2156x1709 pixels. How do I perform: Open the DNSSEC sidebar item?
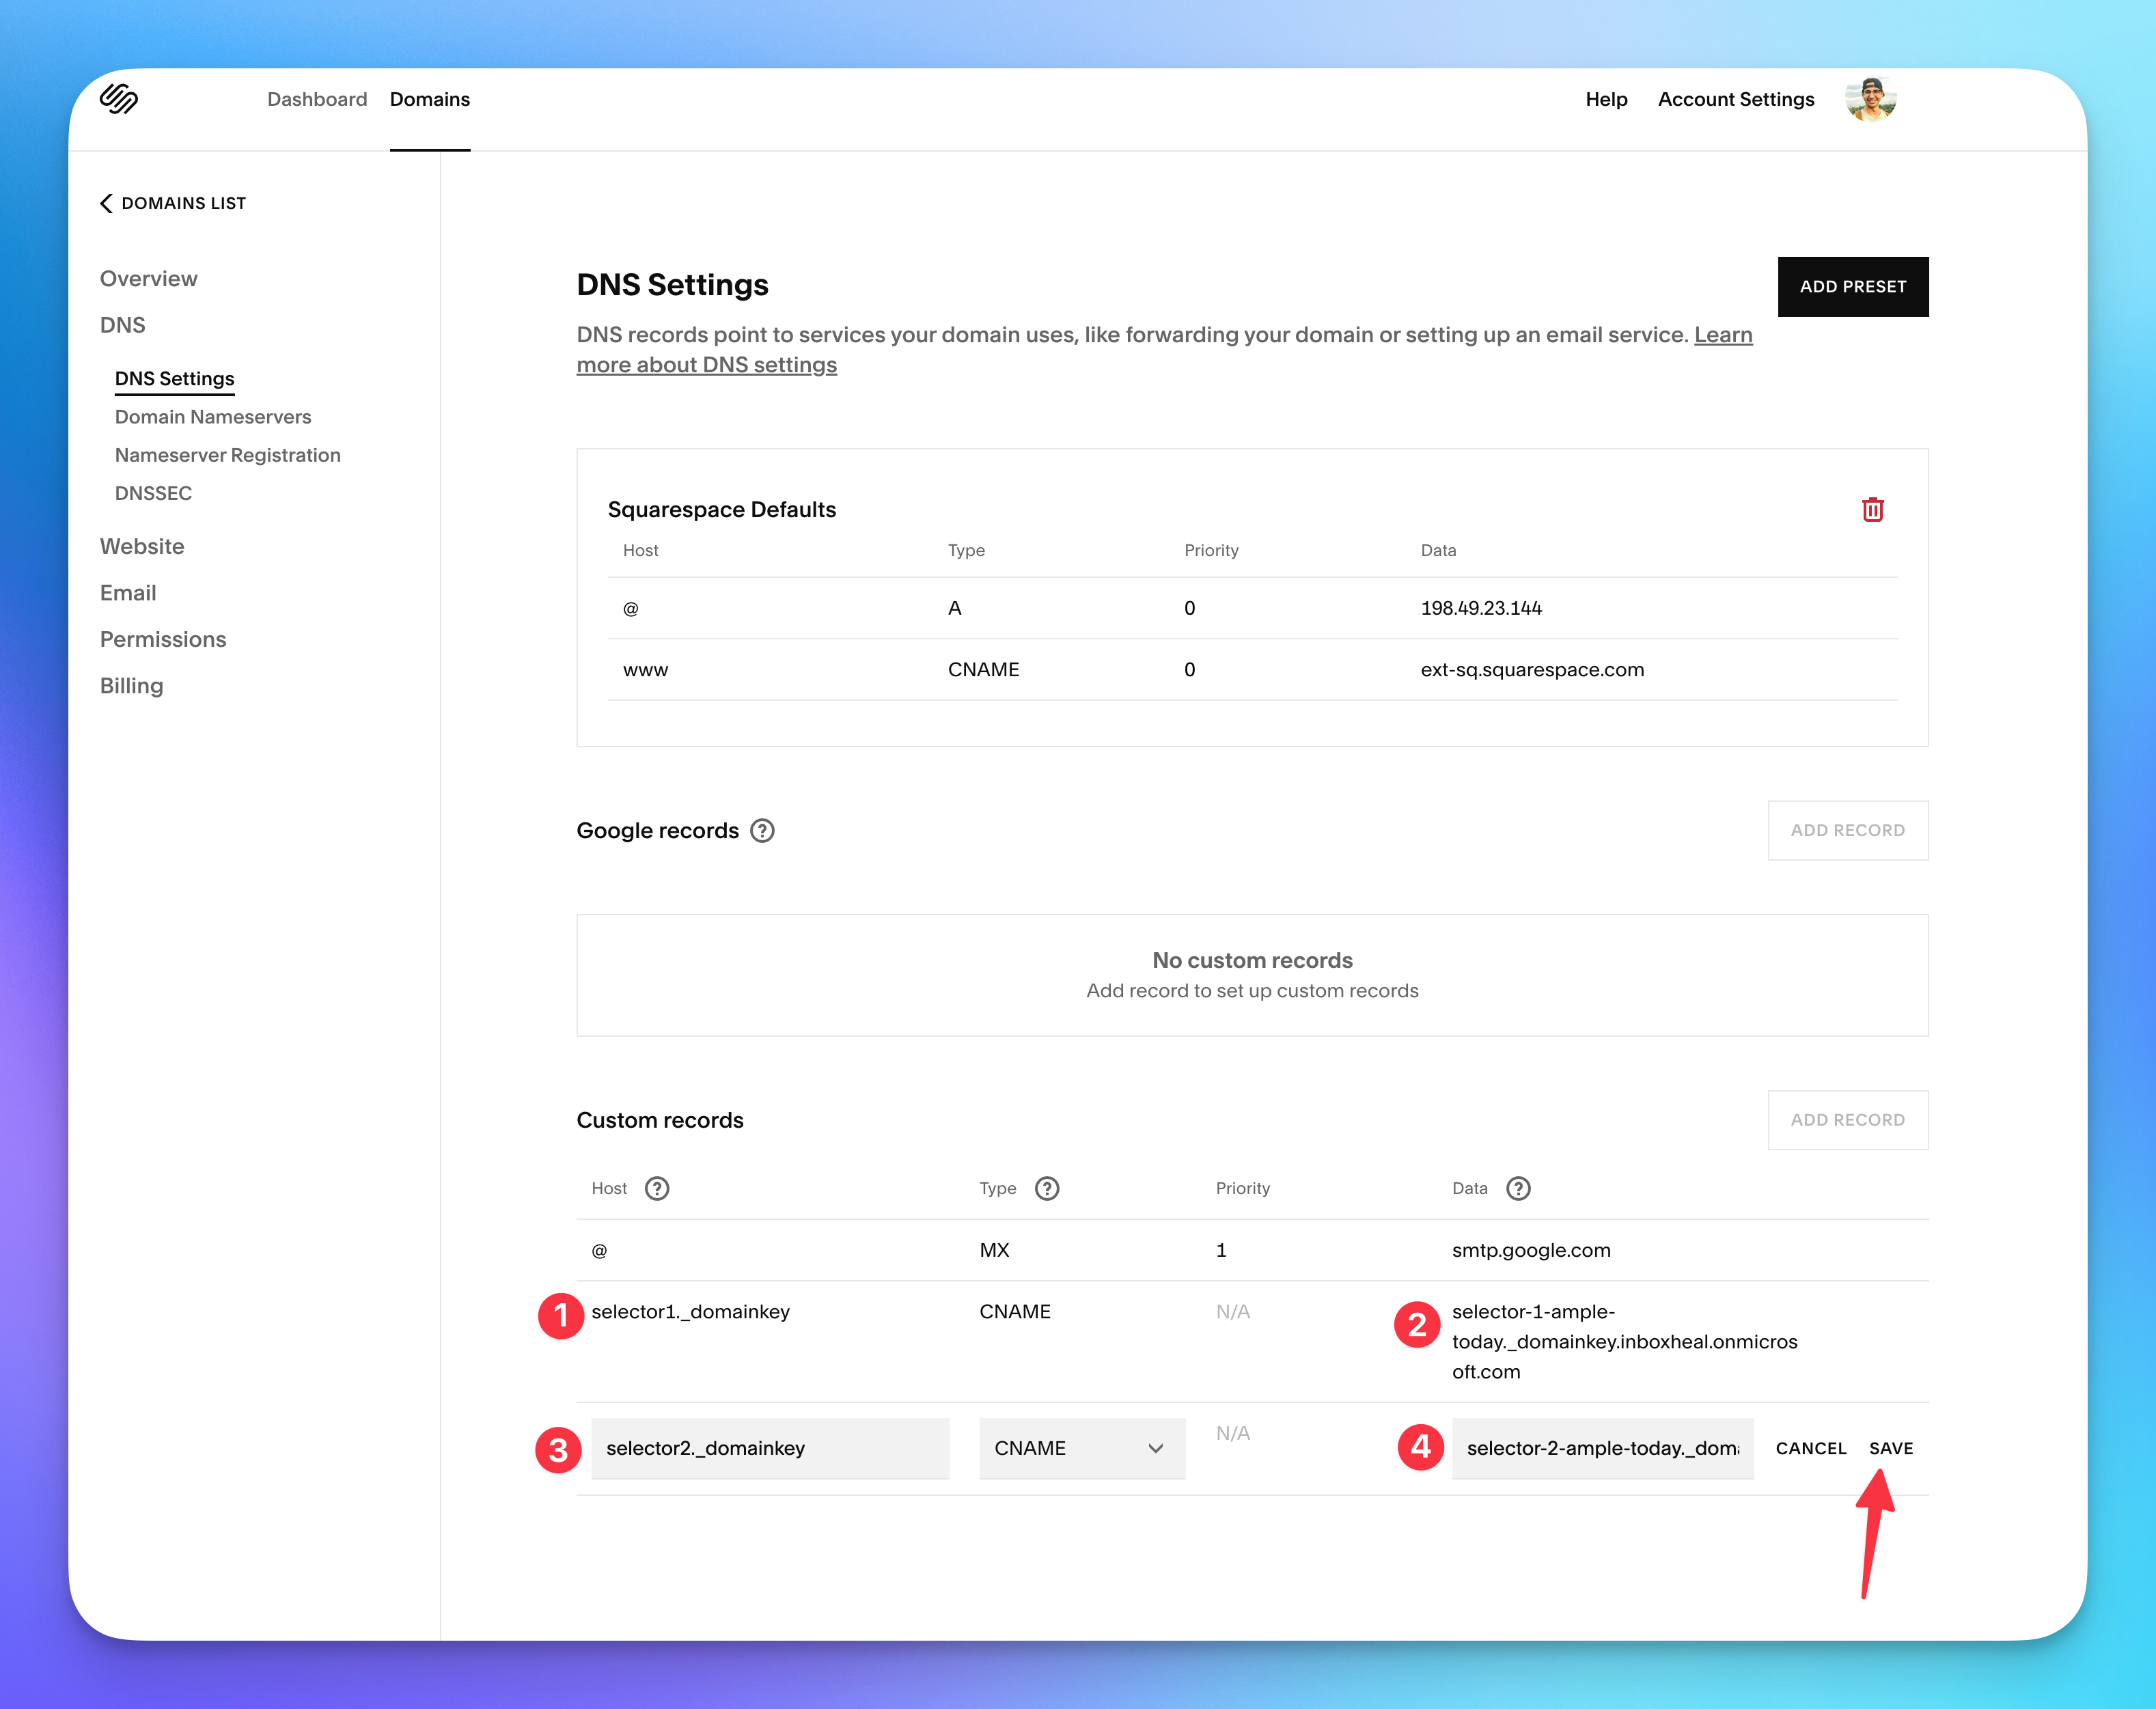tap(153, 493)
